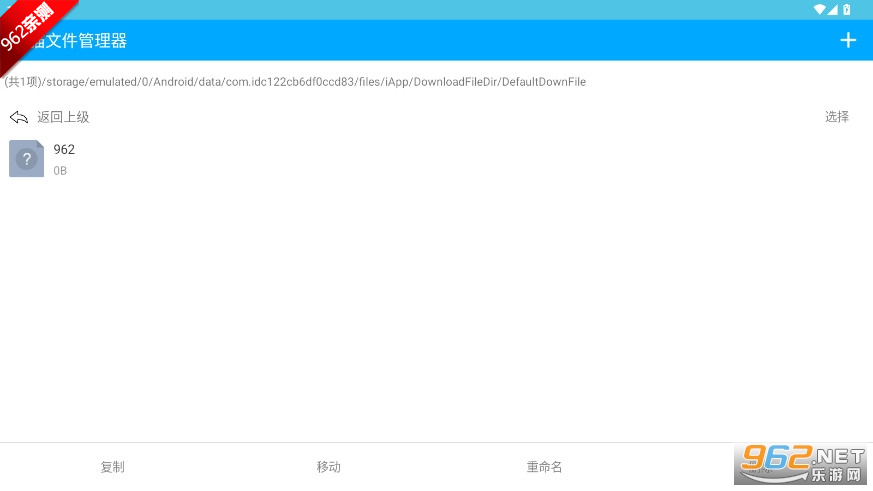Check the cellular signal icon
Image resolution: width=873 pixels, height=491 pixels.
pyautogui.click(x=832, y=9)
